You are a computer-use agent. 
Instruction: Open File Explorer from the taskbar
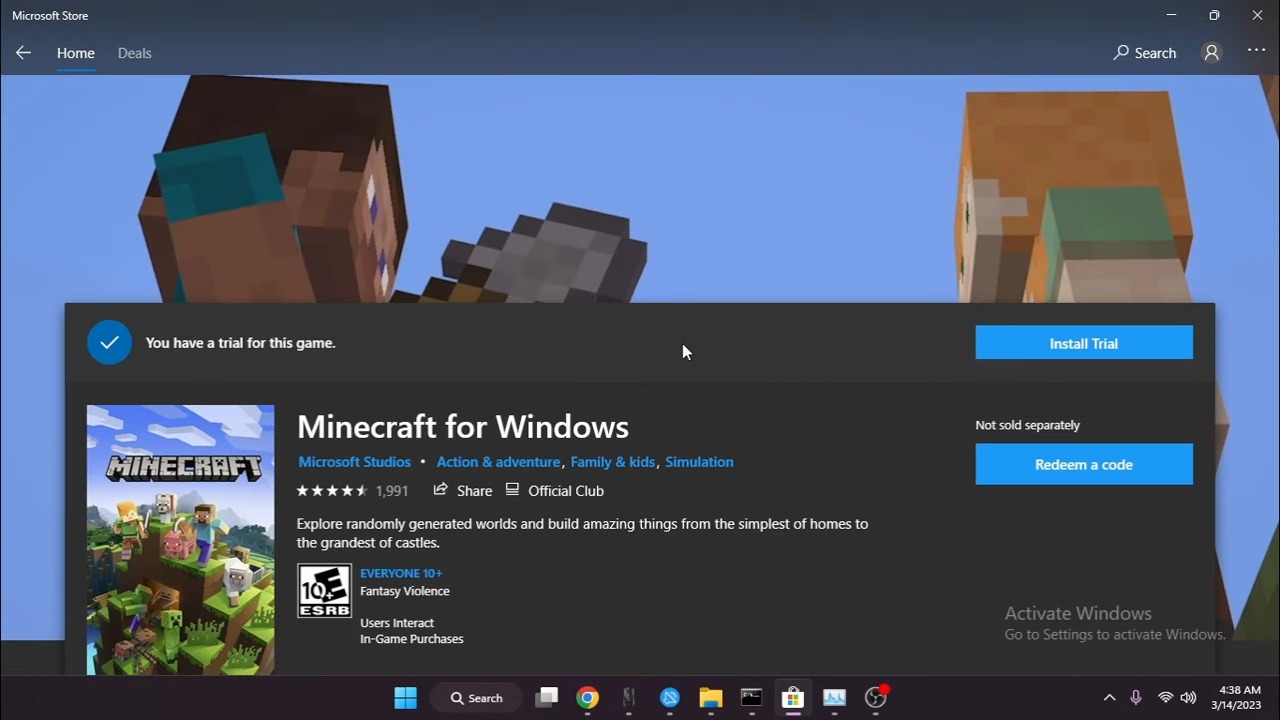point(711,698)
